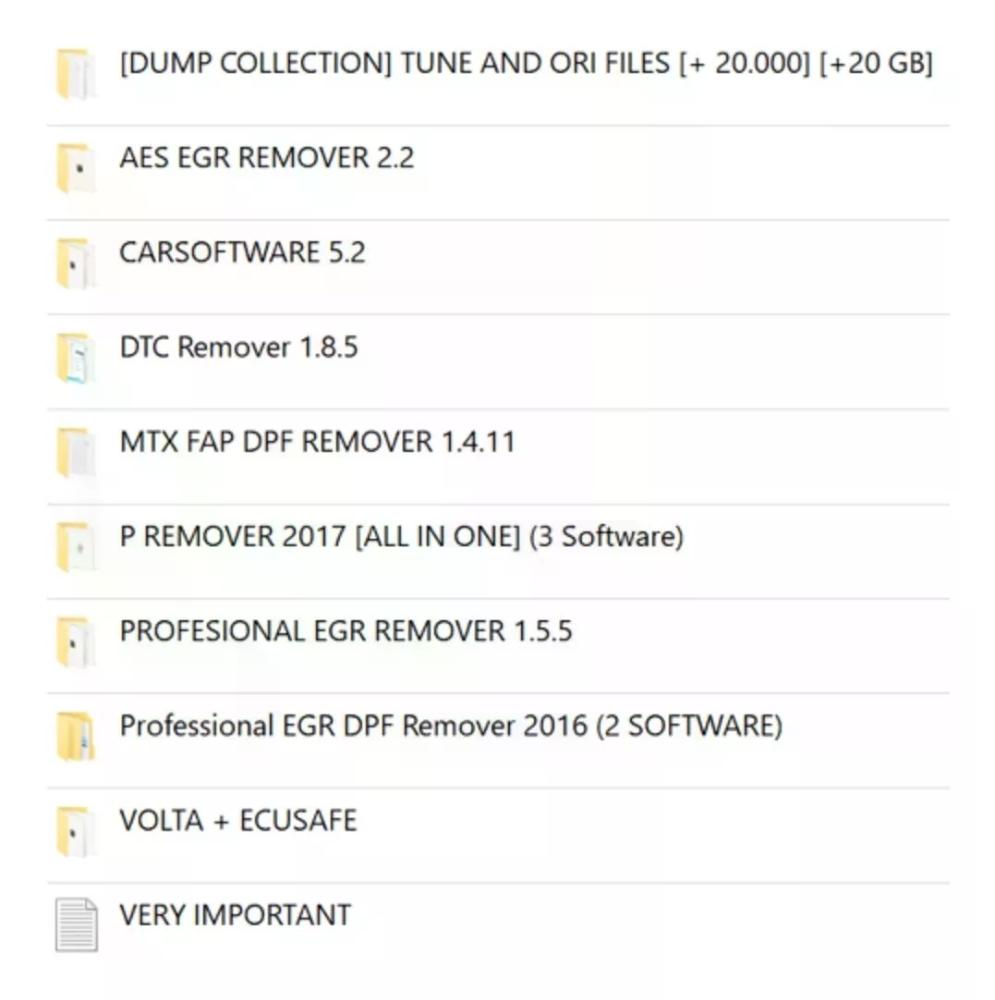Click the PROFESIONAL EGR REMOVER 1.5.5 folder icon
Screen dimensions: 995x1000
tap(76, 641)
